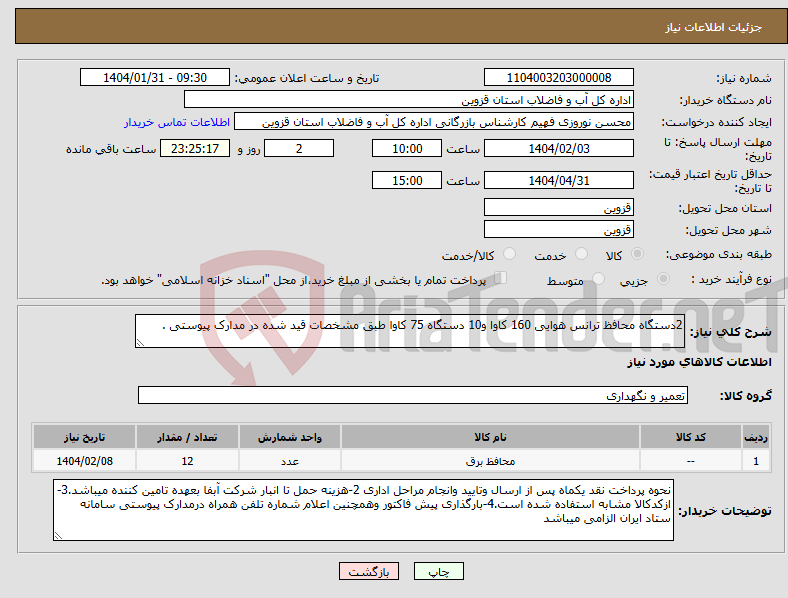Click the announcement date field 1404/01/31 - 09:30
Screen dimensions: 788x598
point(155,77)
